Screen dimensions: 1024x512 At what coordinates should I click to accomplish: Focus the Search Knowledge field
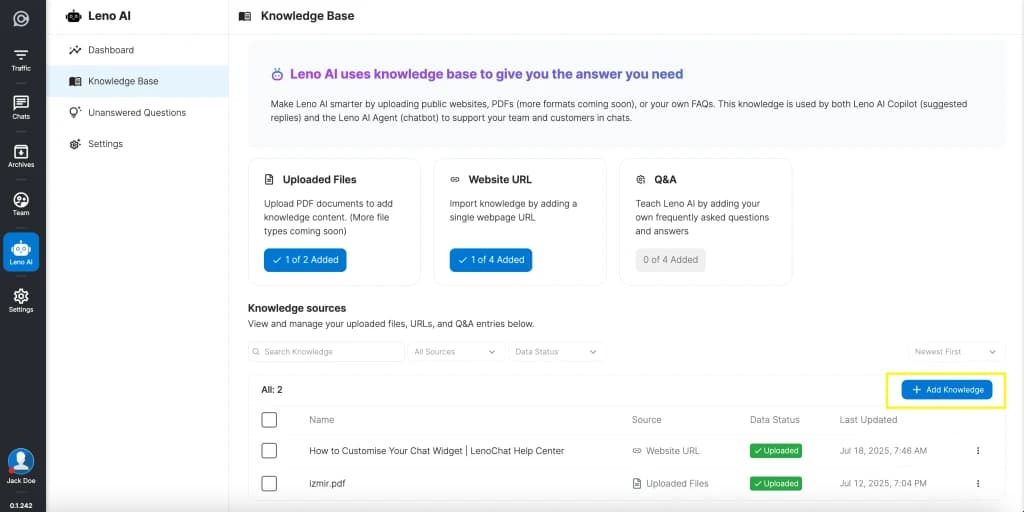pyautogui.click(x=327, y=351)
